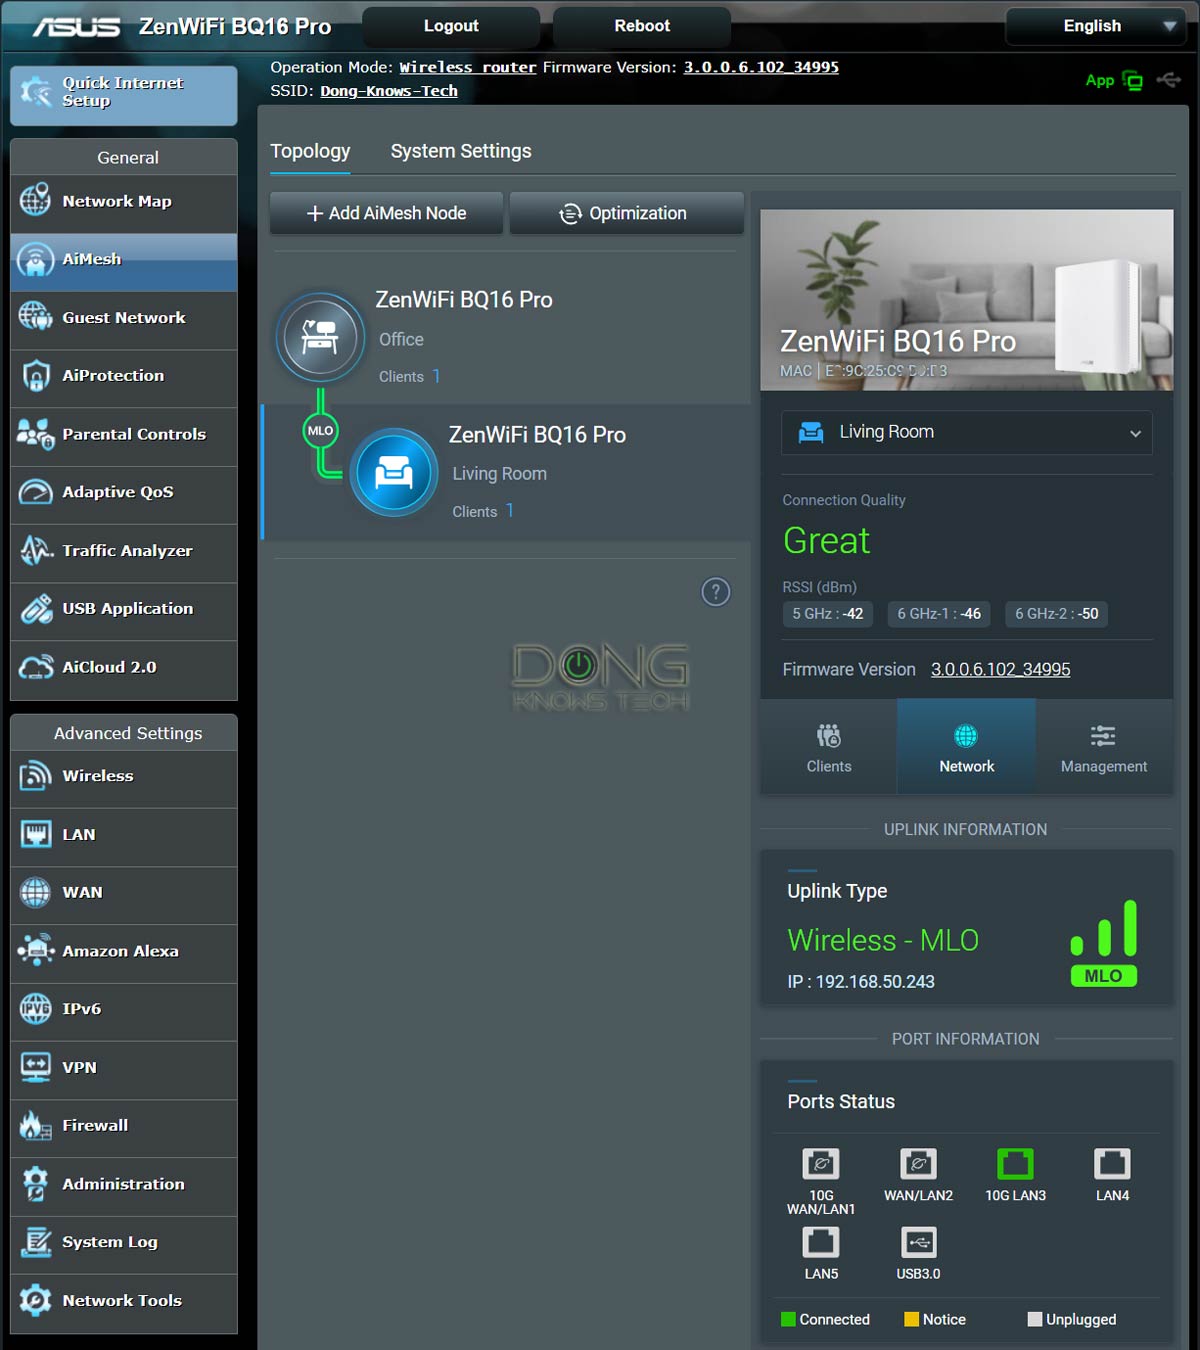Image resolution: width=1200 pixels, height=1350 pixels.
Task: Click firmware version link in node panel
Action: coord(1000,669)
